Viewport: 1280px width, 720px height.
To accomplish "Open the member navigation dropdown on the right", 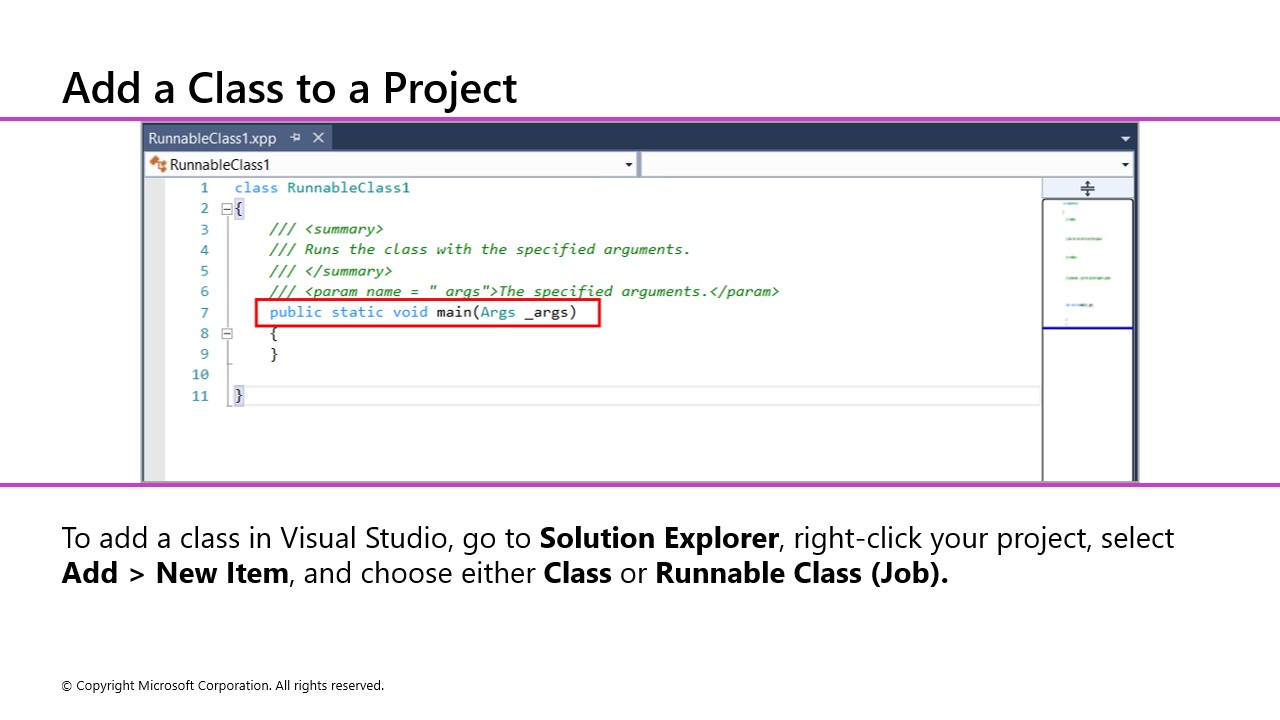I will 1125,163.
